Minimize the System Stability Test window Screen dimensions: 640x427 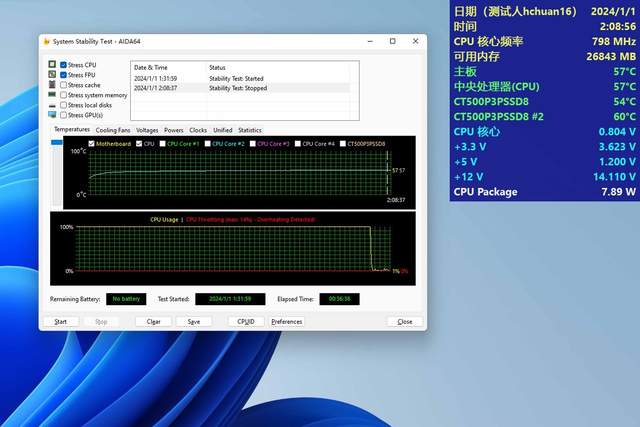[x=370, y=41]
